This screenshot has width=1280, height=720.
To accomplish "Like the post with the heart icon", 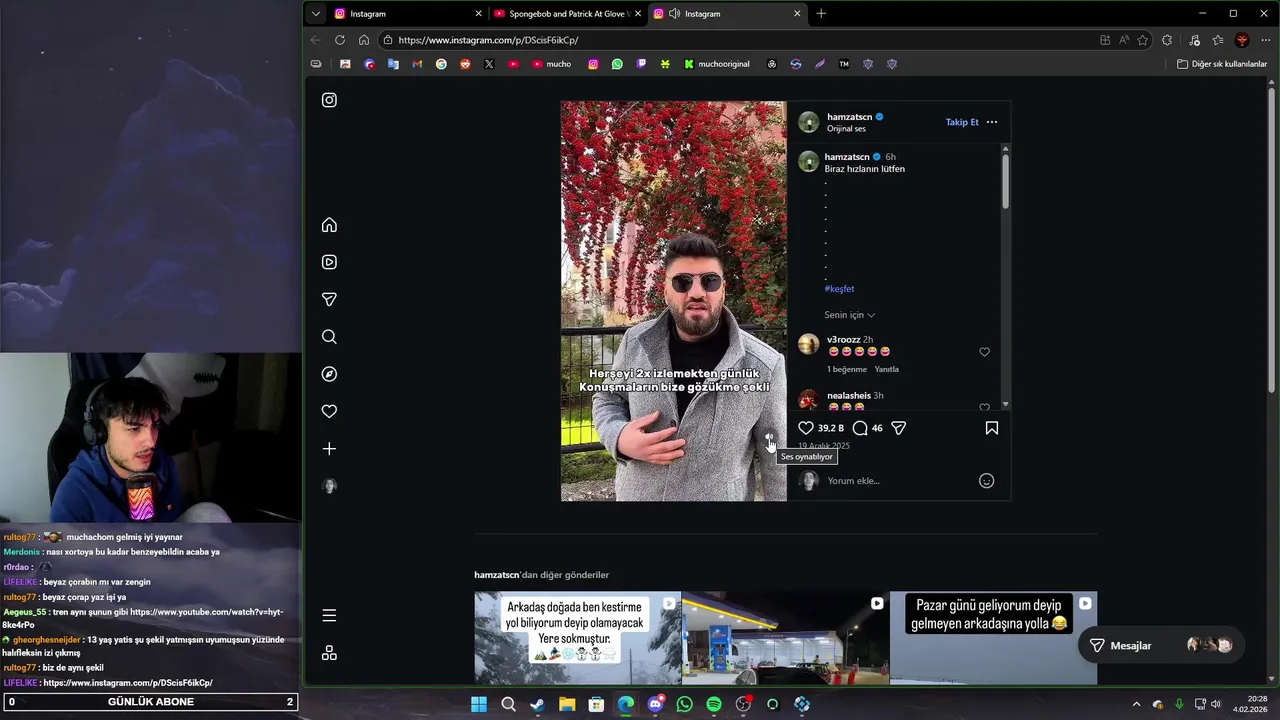I will pos(806,428).
